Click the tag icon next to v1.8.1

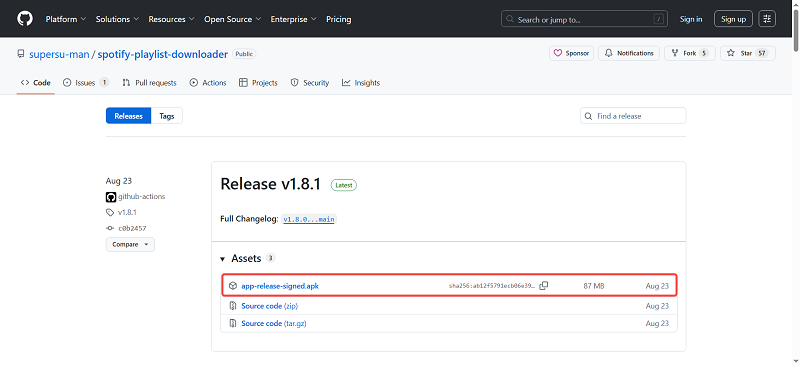point(110,212)
